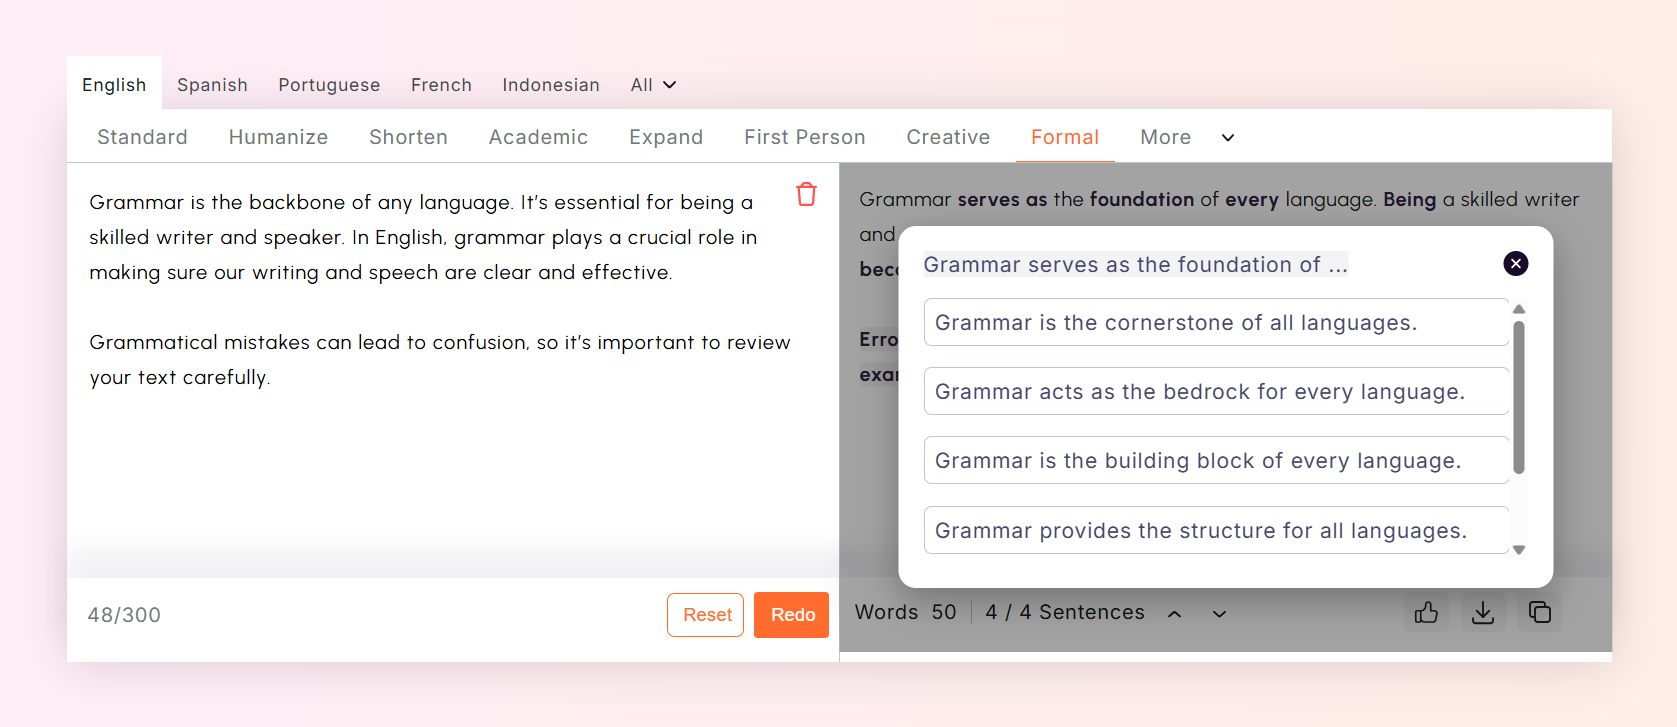Click the highlighted 'Grammar serves as the foundation of ...' text
Viewport: 1677px width, 727px height.
click(x=1135, y=264)
